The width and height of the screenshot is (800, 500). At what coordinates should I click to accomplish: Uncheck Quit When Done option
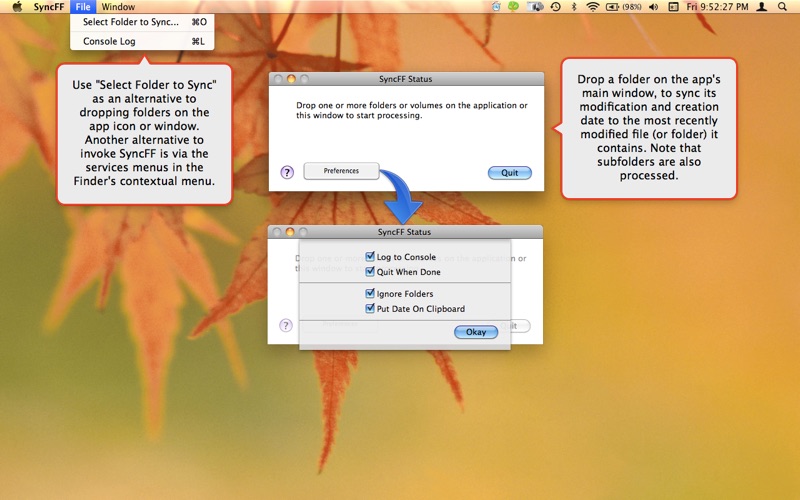(370, 271)
